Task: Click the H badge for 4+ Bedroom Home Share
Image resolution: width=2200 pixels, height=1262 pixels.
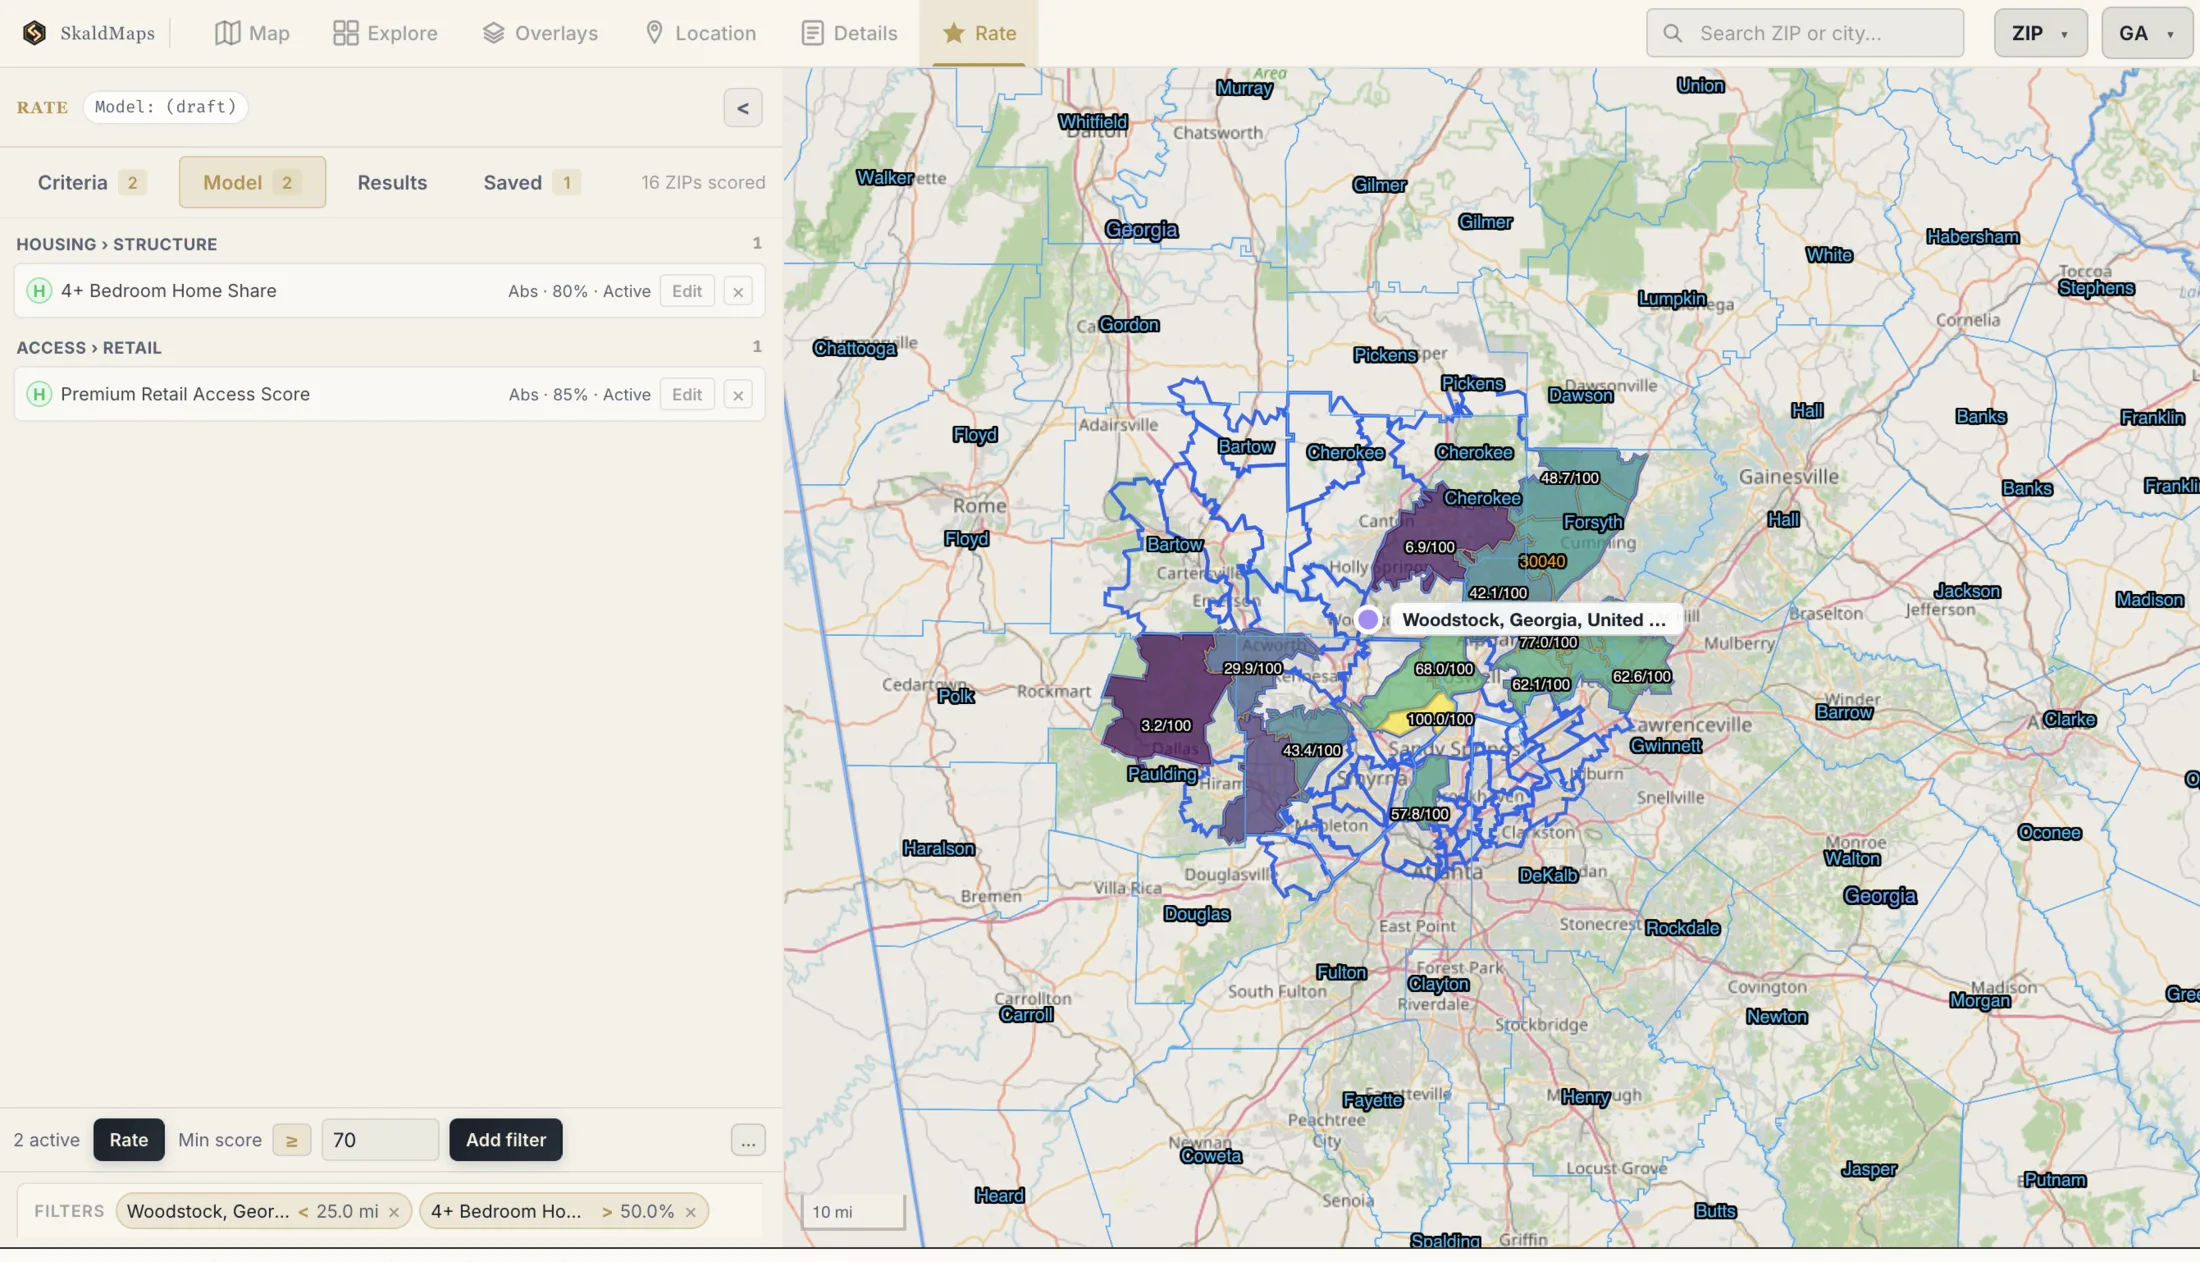Action: pyautogui.click(x=39, y=291)
